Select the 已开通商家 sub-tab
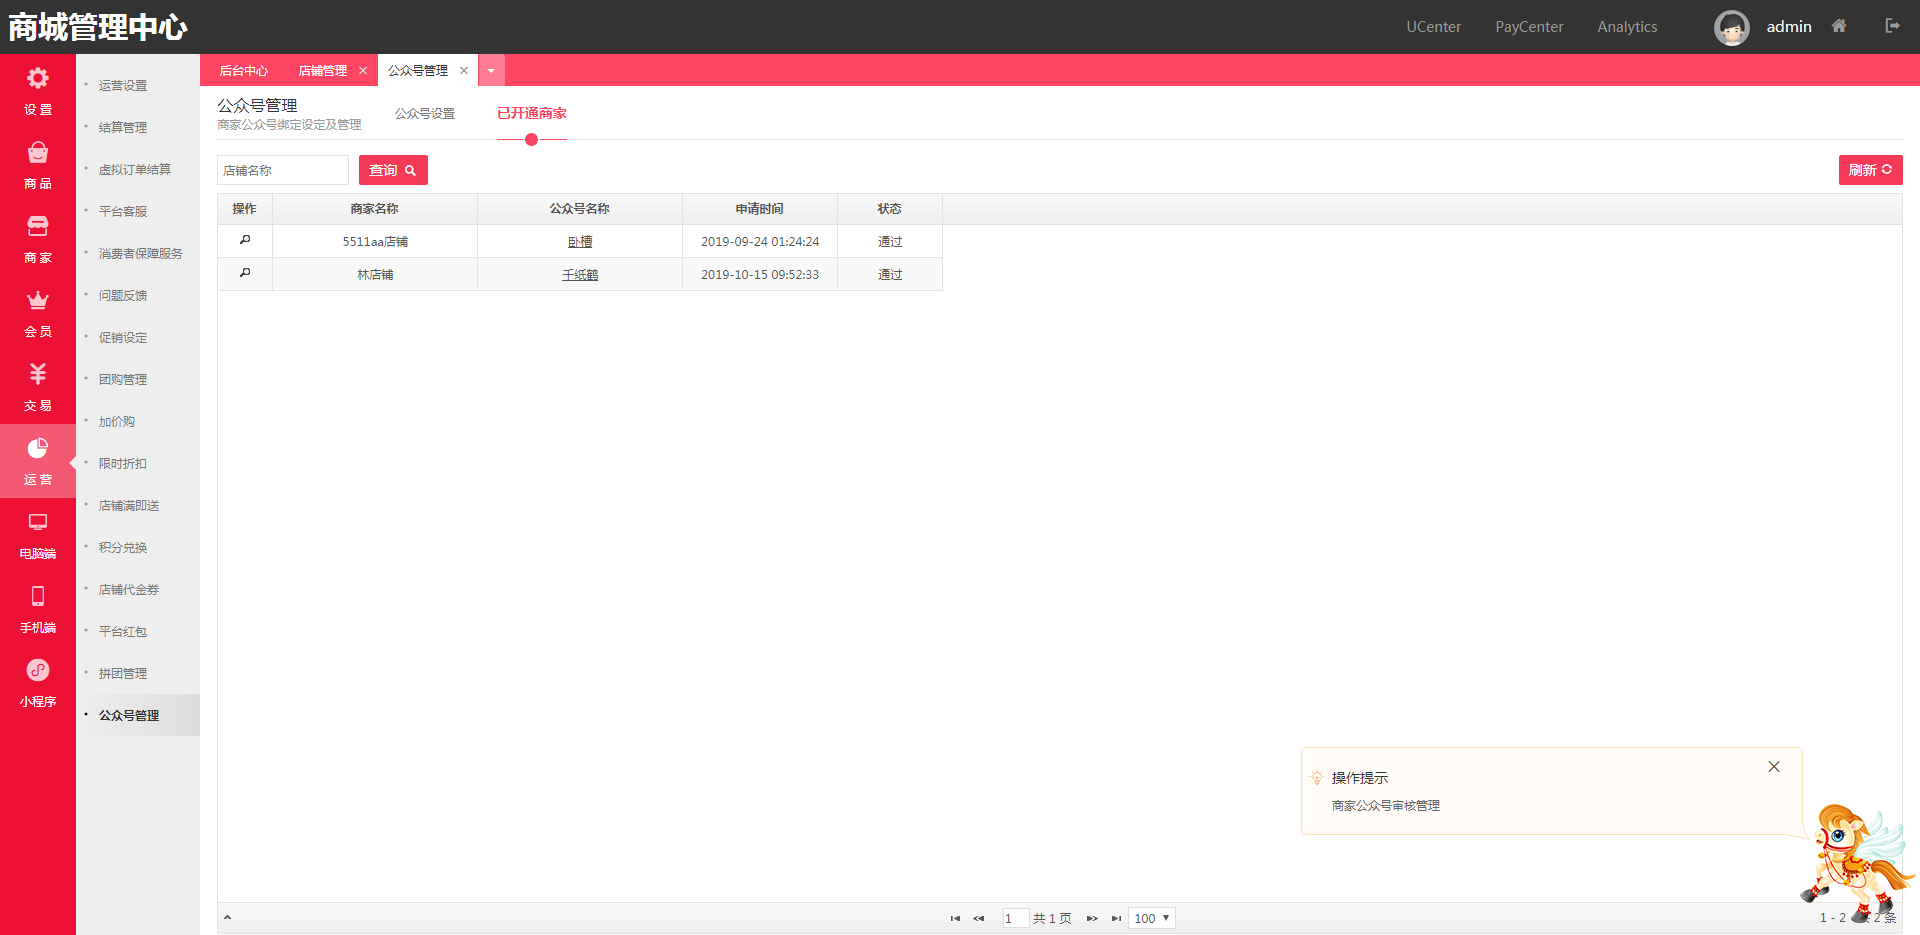 tap(532, 113)
